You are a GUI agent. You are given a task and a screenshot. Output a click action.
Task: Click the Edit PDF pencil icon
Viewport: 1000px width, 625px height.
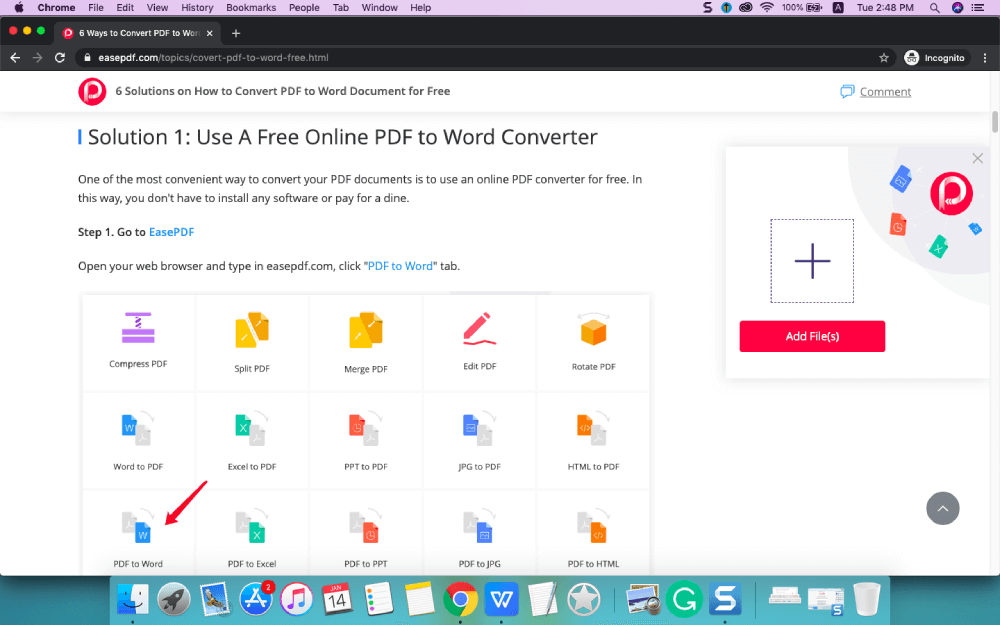click(480, 329)
